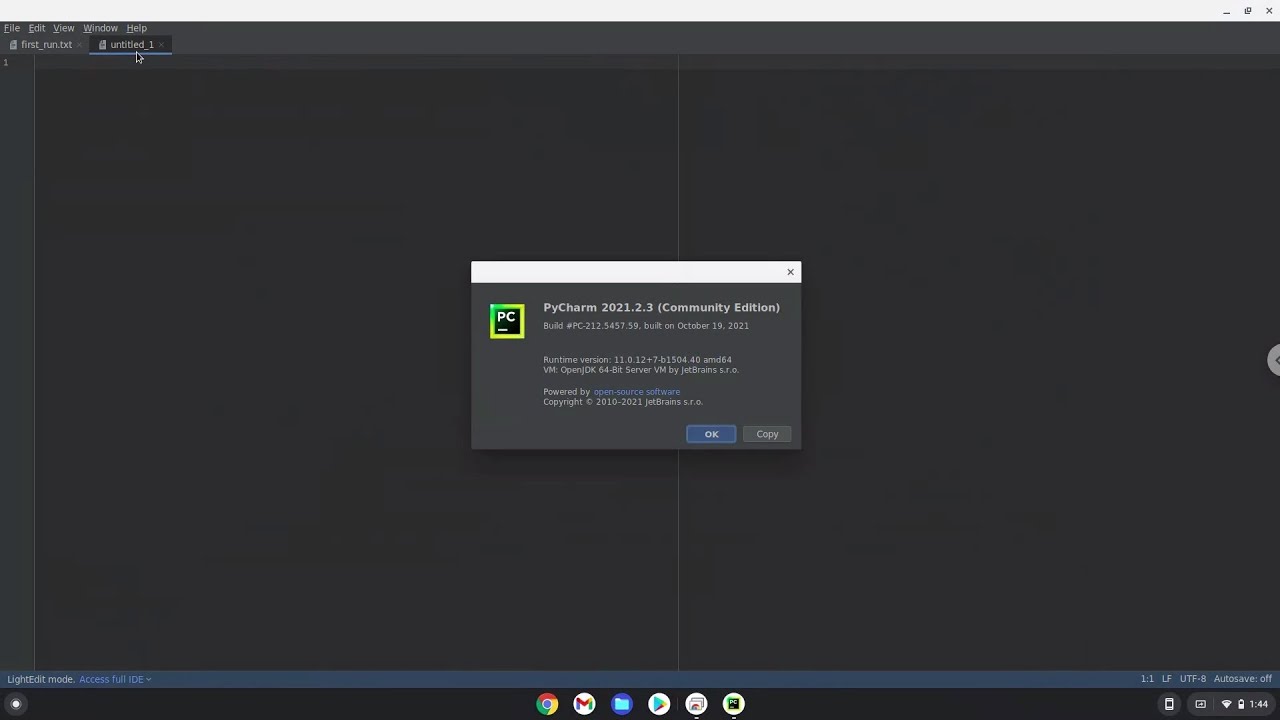Image resolution: width=1280 pixels, height=720 pixels.
Task: Click the Copy button in the About dialog
Action: click(x=767, y=434)
